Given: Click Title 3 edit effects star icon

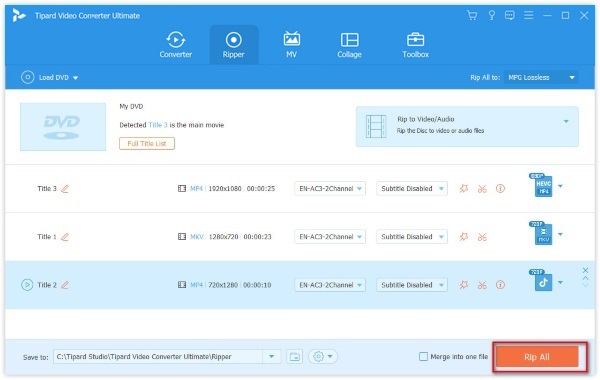Looking at the screenshot, I should (x=464, y=189).
